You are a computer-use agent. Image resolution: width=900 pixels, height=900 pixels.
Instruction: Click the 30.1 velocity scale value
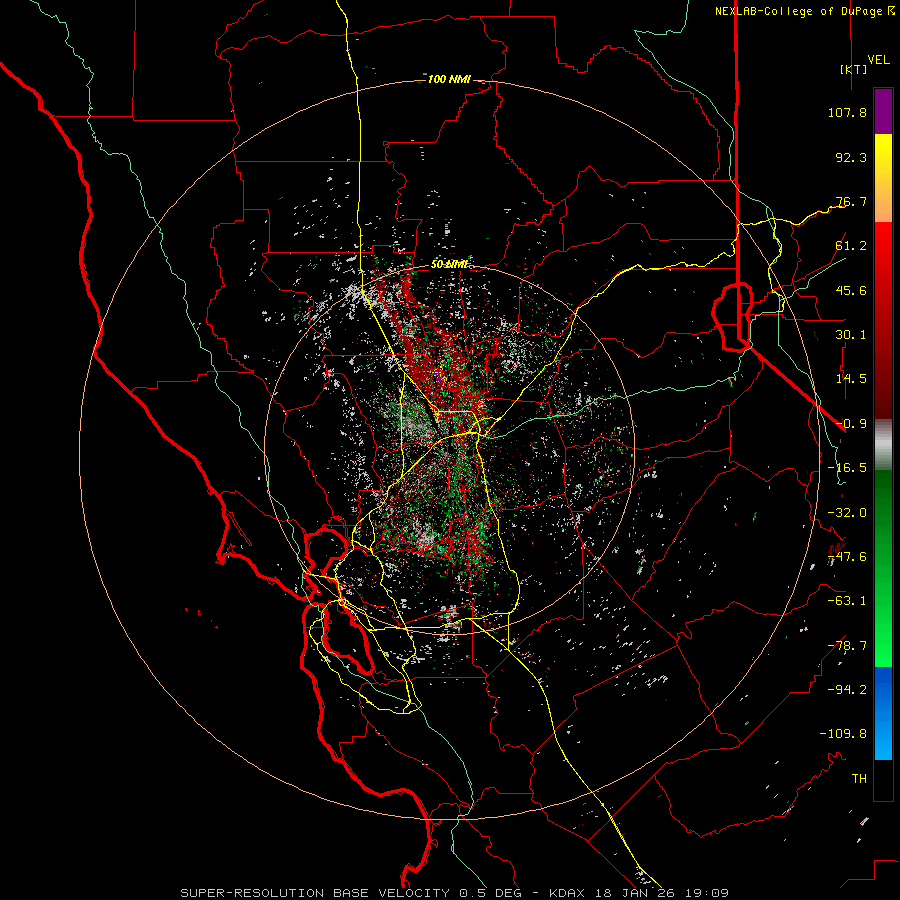pos(851,335)
